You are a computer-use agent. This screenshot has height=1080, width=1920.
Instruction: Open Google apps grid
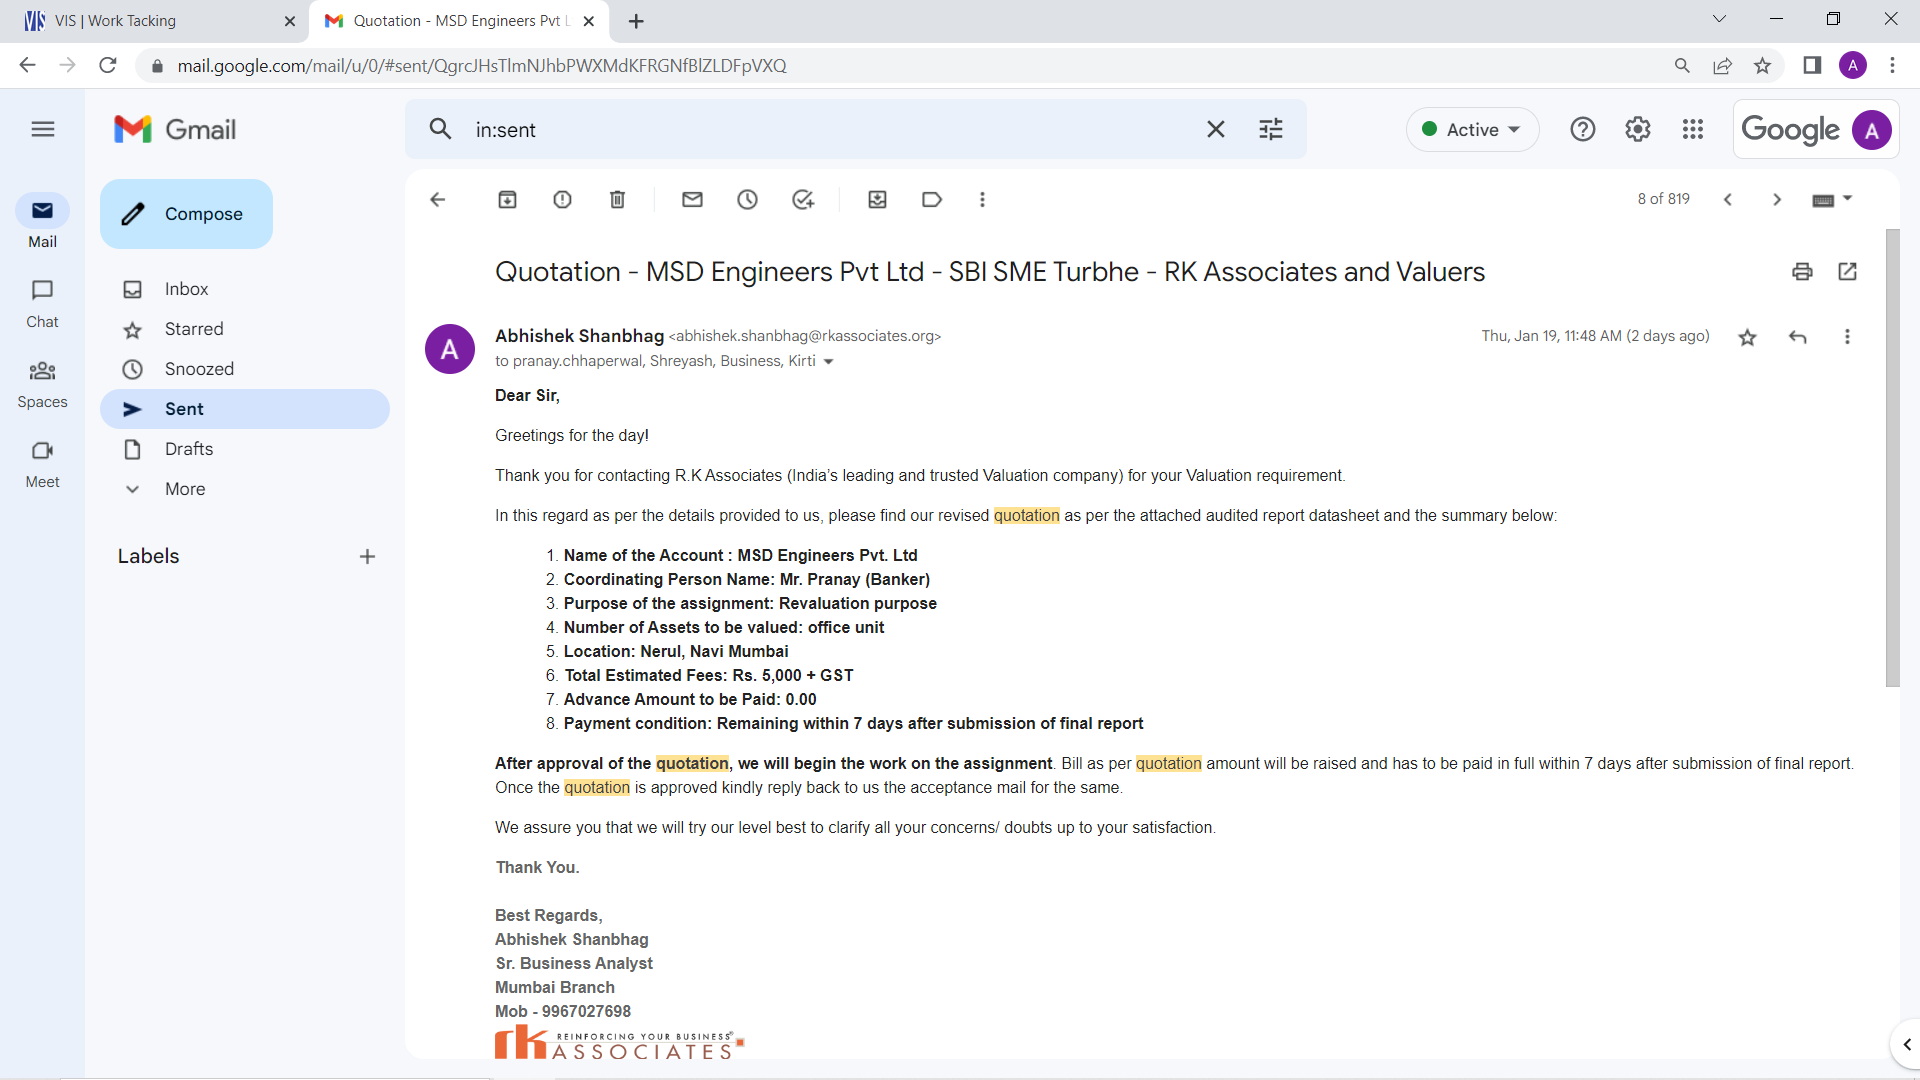point(1692,129)
